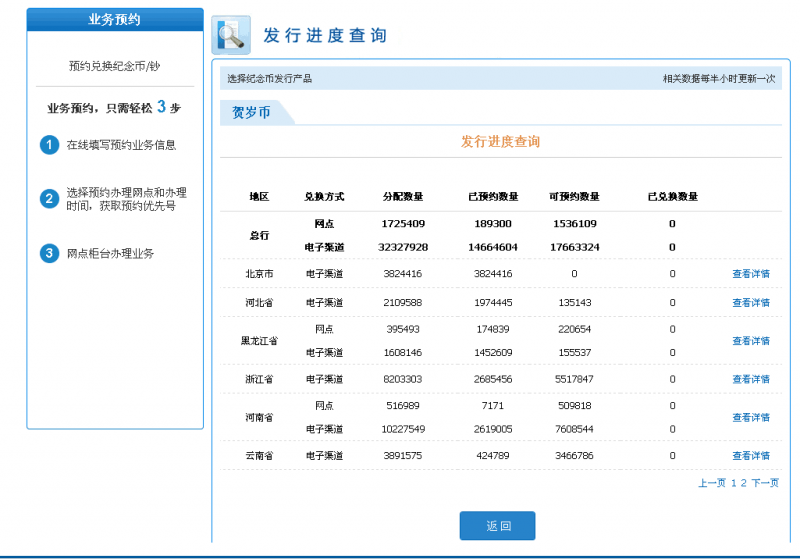The image size is (800, 559).
Task: Click the step 2 circle icon
Action: pyautogui.click(x=49, y=199)
